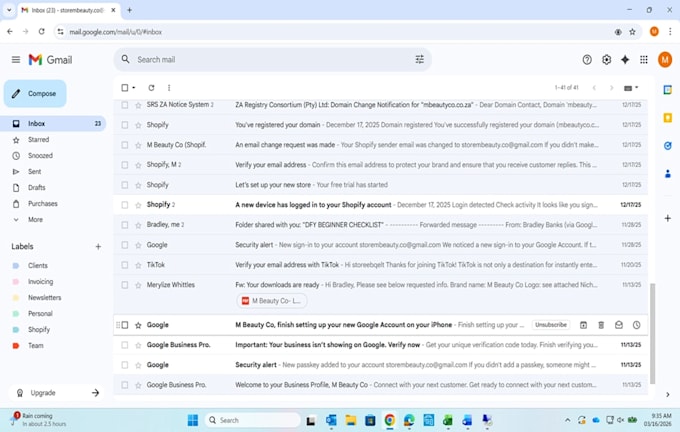Open Google Calendar side panel icon
This screenshot has width=680, height=432.
(668, 90)
